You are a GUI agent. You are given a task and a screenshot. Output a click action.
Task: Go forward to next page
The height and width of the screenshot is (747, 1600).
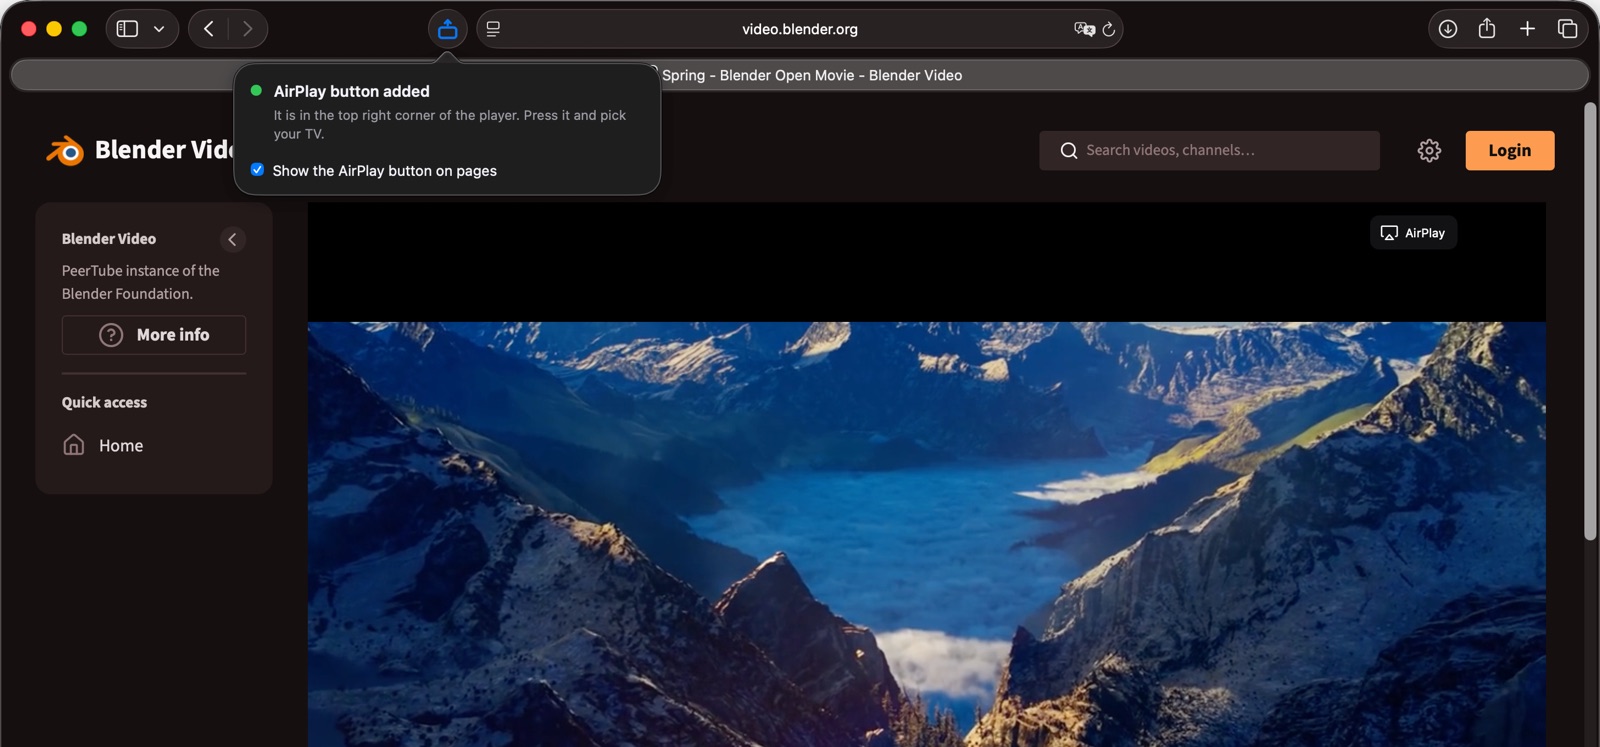click(247, 29)
